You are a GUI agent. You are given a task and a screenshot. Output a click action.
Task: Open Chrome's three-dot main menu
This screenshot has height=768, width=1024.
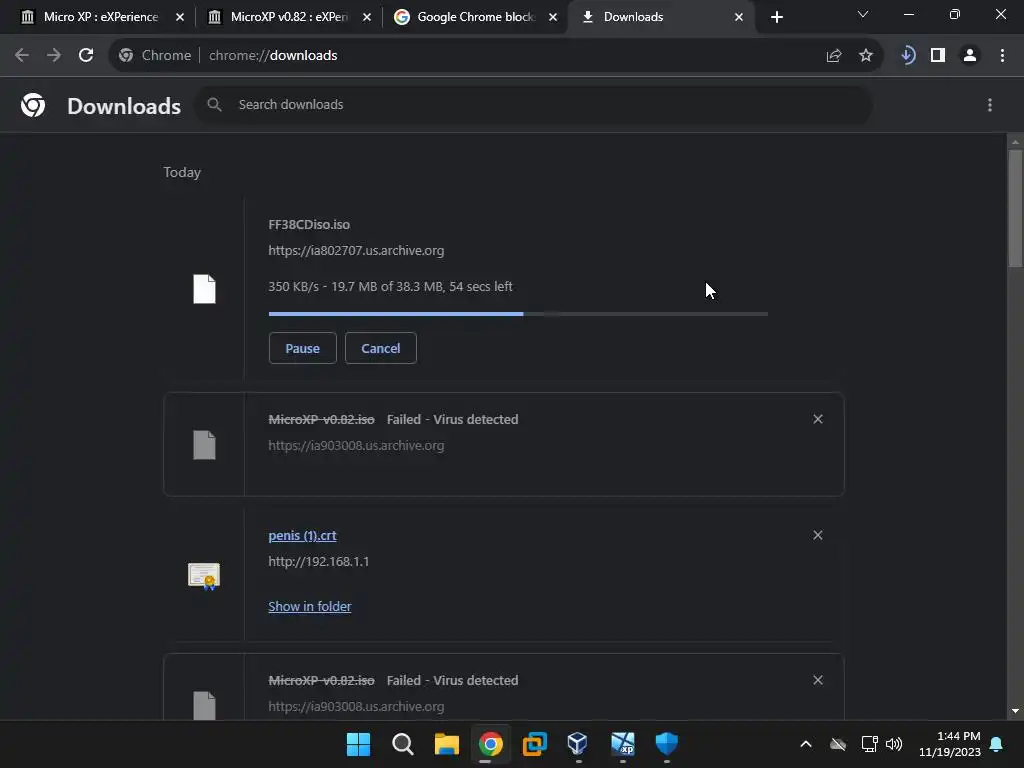click(1002, 56)
